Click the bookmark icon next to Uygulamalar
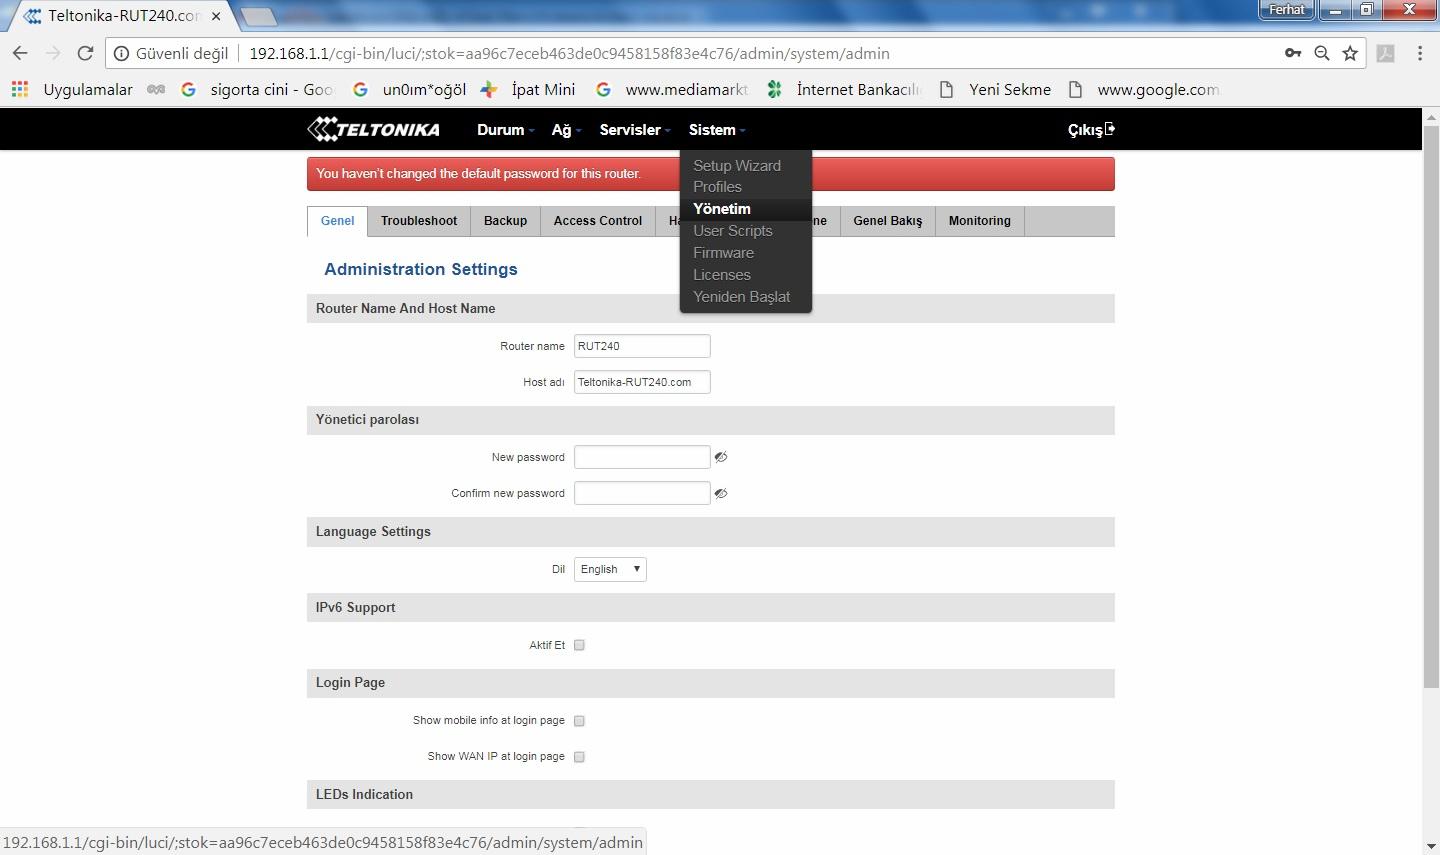The image size is (1440, 855). 155,89
